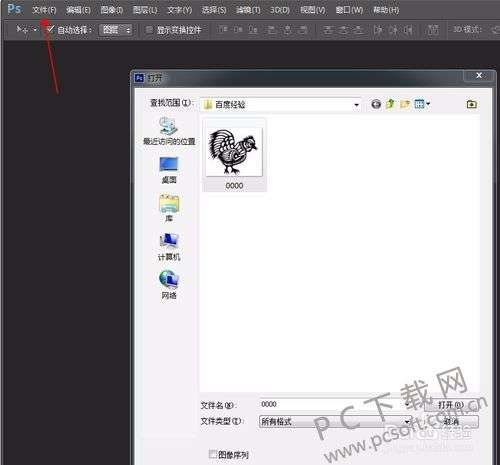Click the distribute right edges icon

(408, 30)
